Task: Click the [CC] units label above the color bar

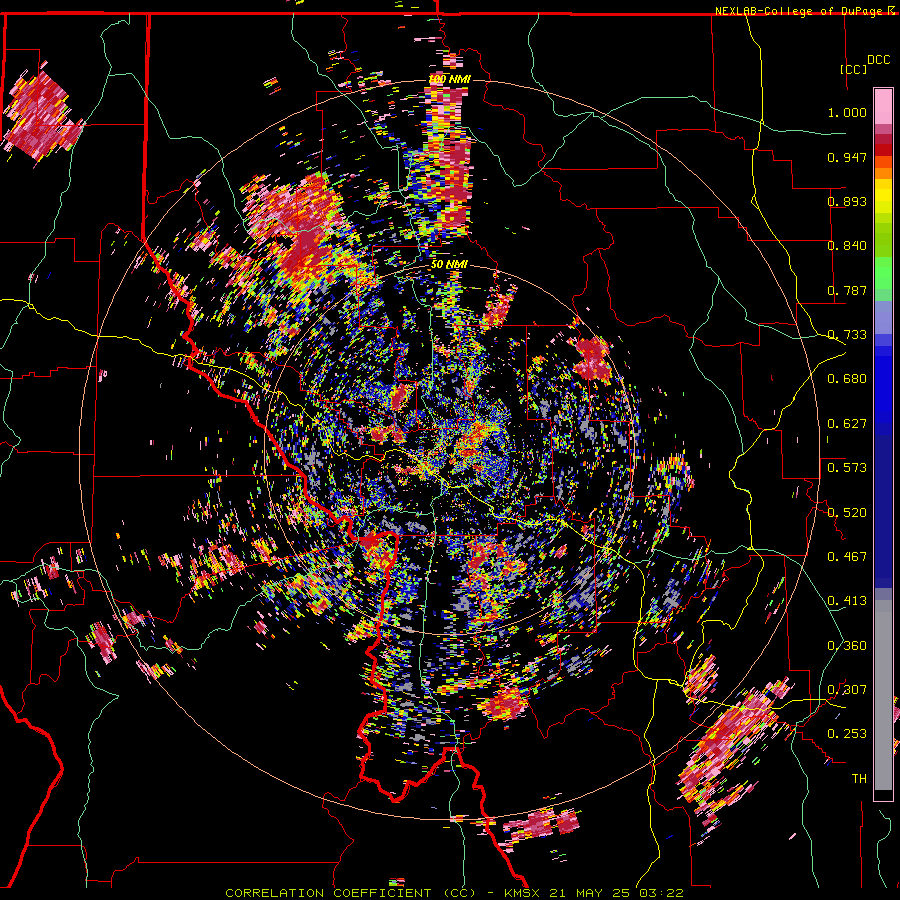Action: (853, 69)
